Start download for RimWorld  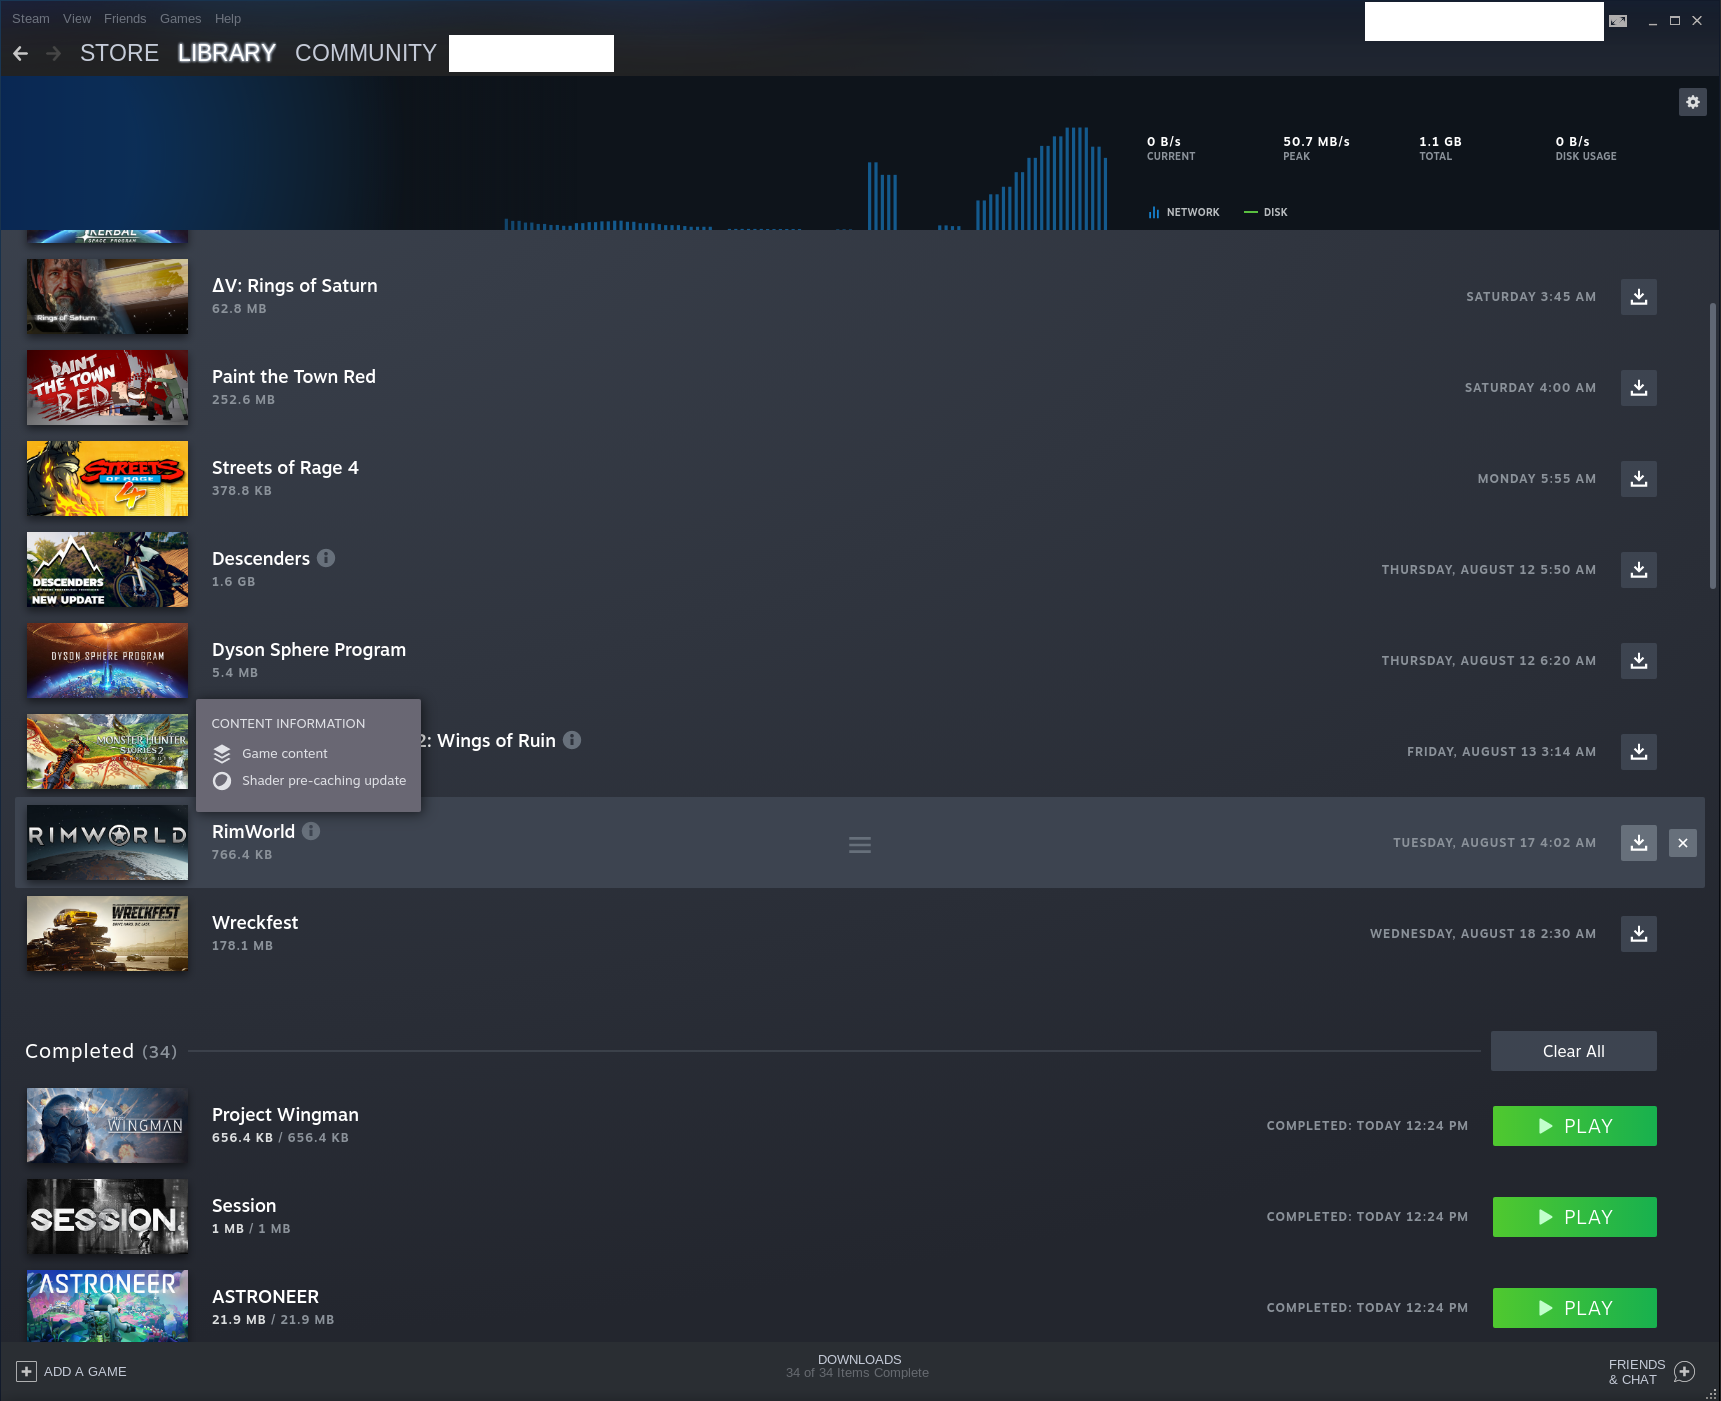click(x=1638, y=843)
